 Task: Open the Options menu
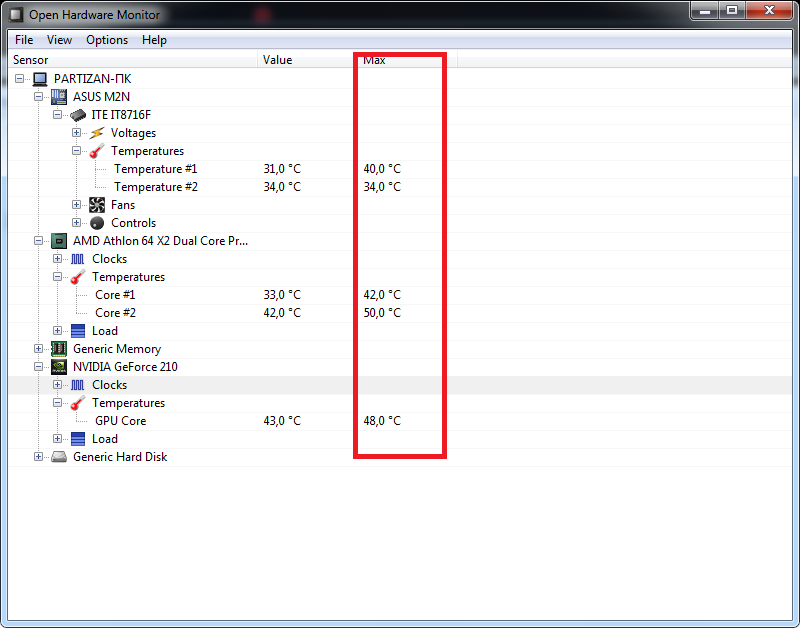click(107, 40)
